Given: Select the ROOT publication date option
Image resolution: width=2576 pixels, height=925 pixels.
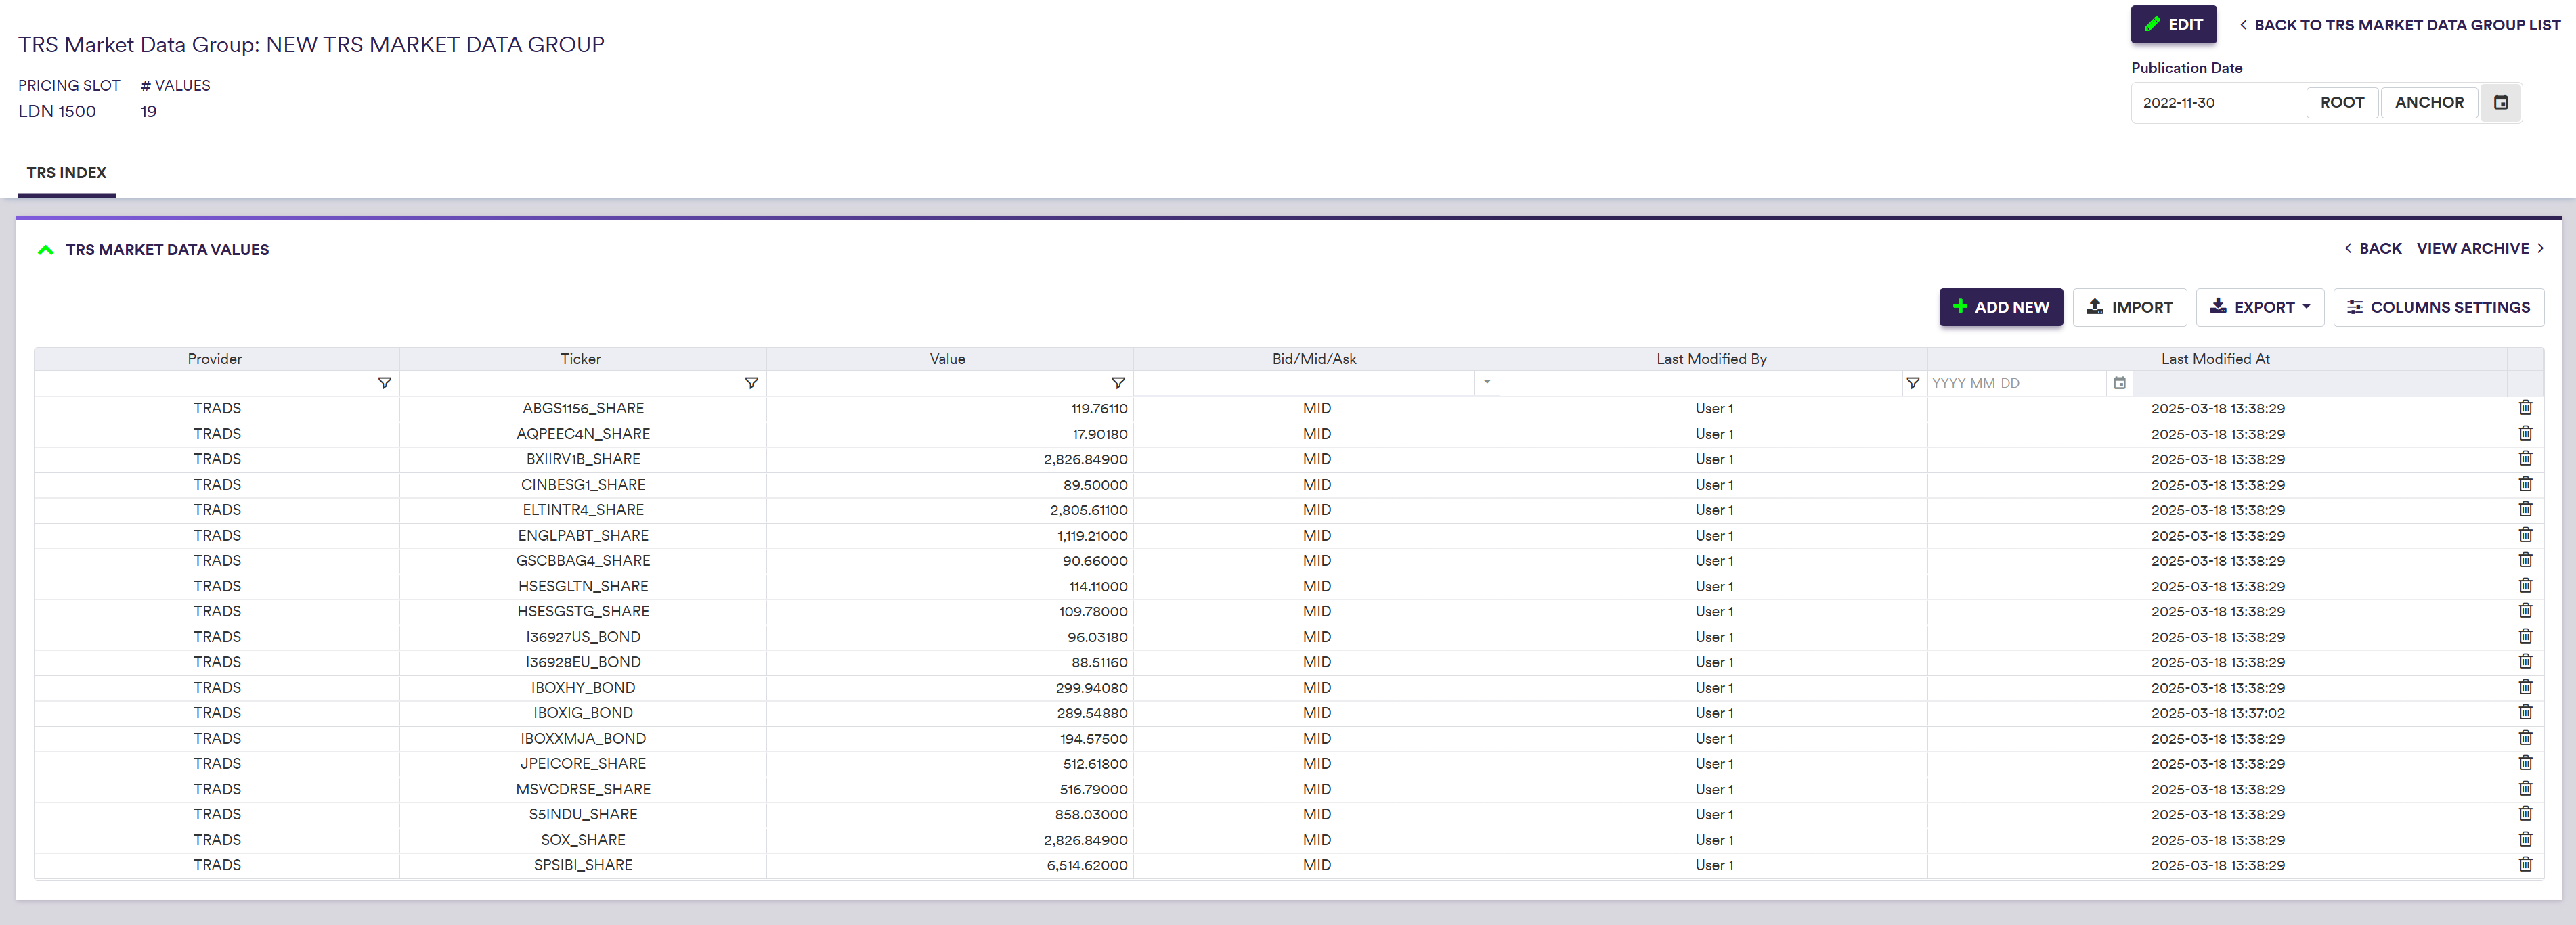Looking at the screenshot, I should pyautogui.click(x=2341, y=102).
